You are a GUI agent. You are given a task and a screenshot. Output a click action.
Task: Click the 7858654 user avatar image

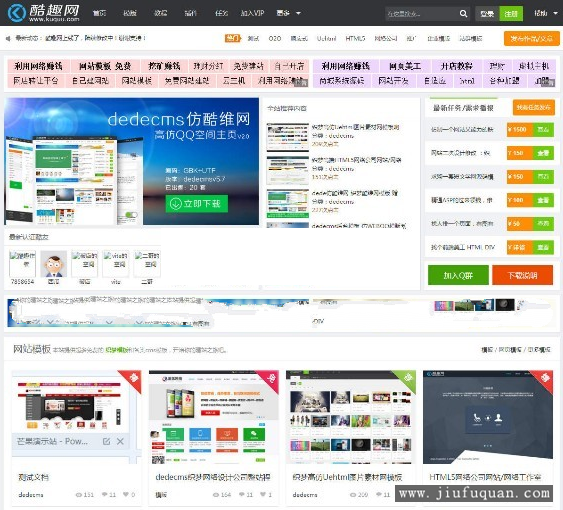pos(22,264)
